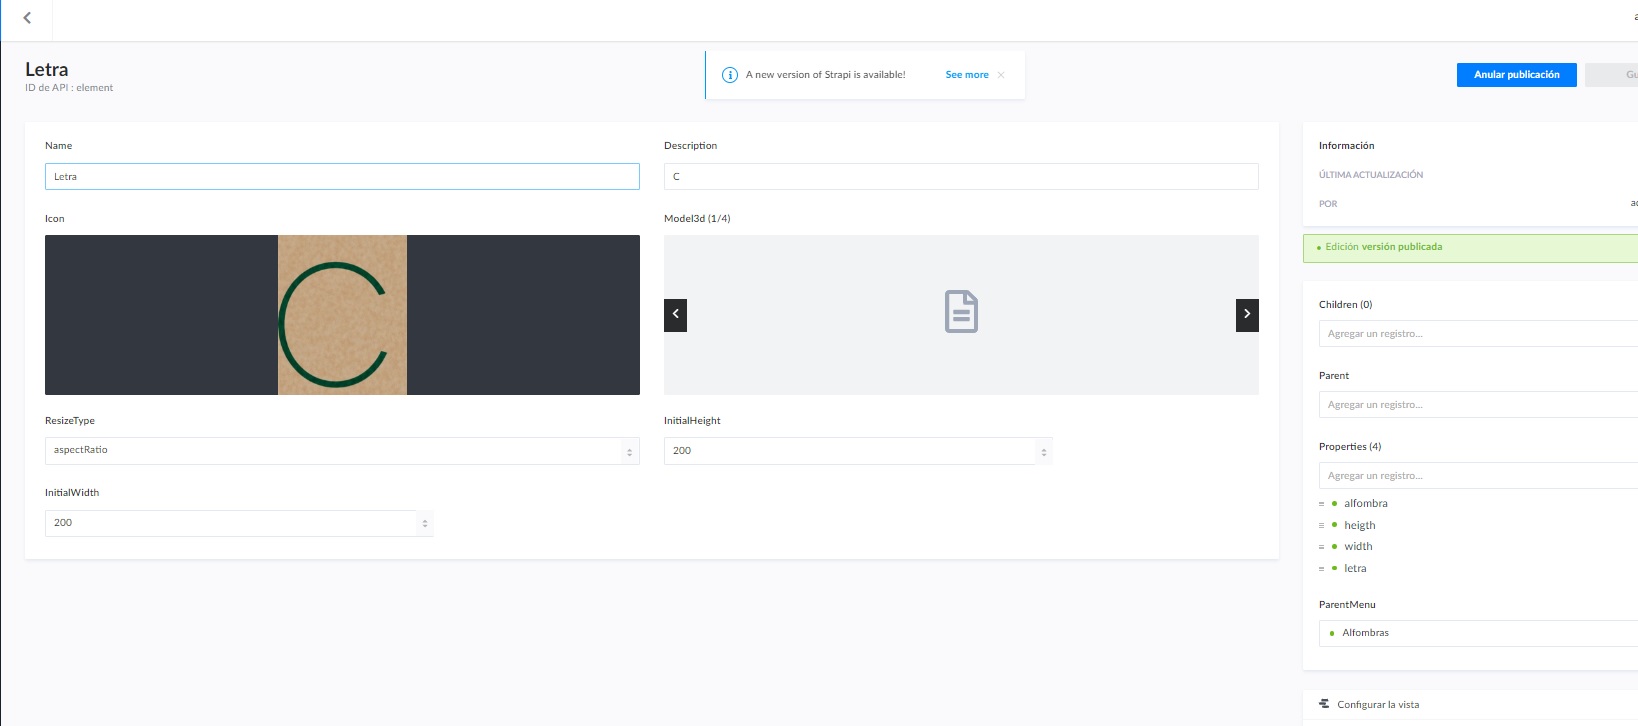The width and height of the screenshot is (1638, 726).
Task: Open the alfombra property relation
Action: [1366, 504]
